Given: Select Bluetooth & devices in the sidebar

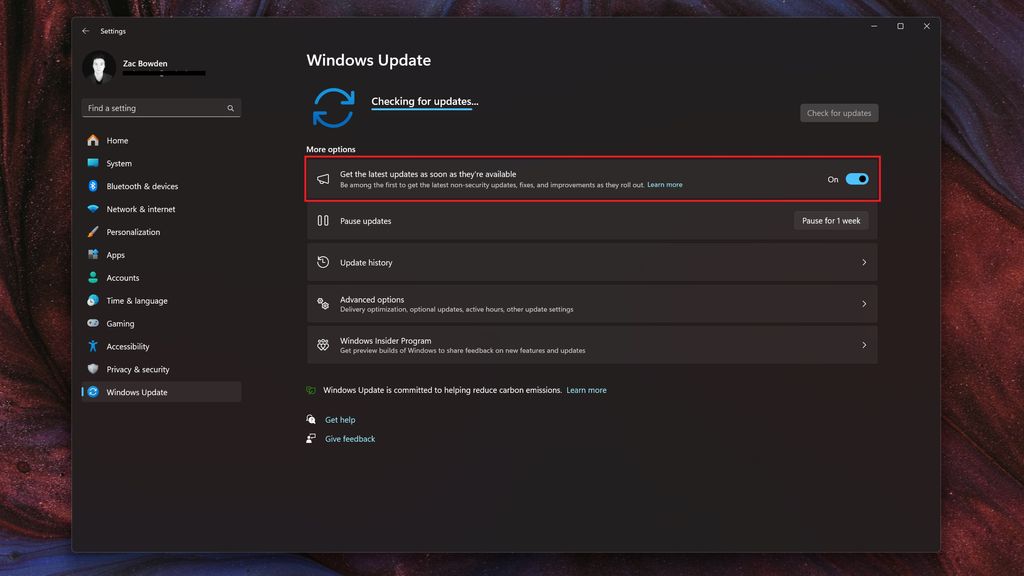Looking at the screenshot, I should (x=139, y=186).
